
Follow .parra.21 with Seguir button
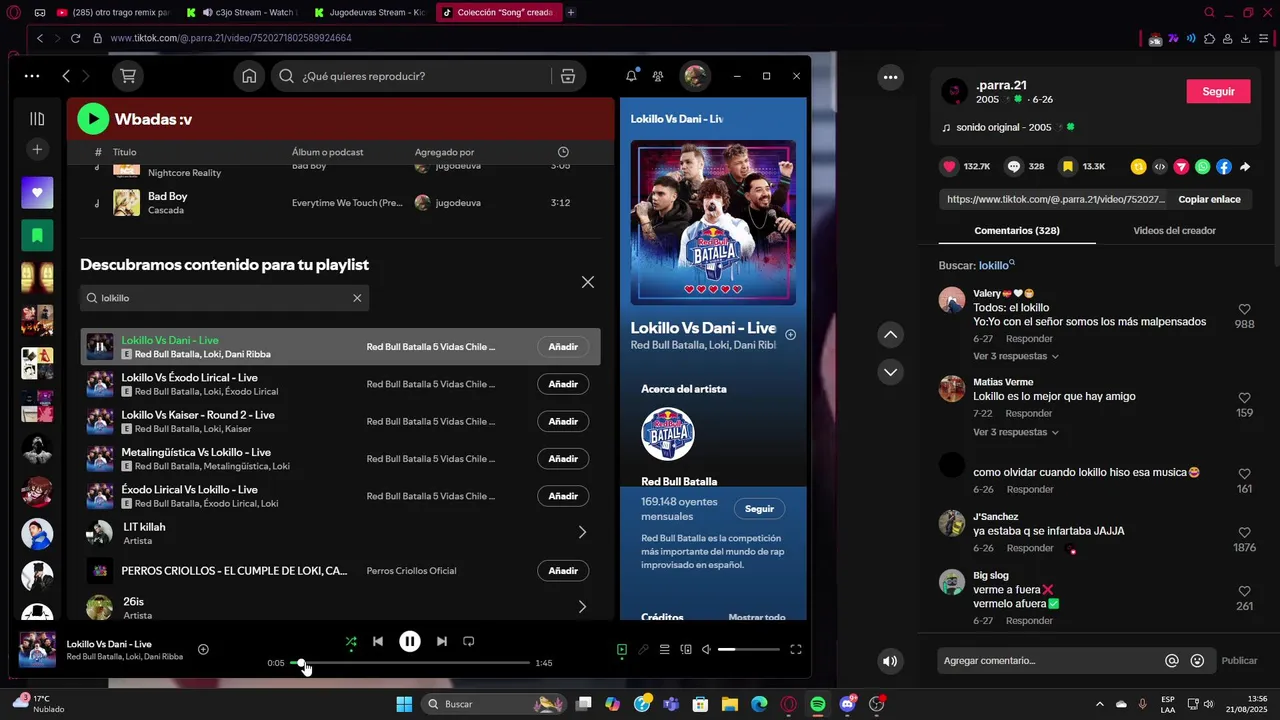coord(1218,91)
